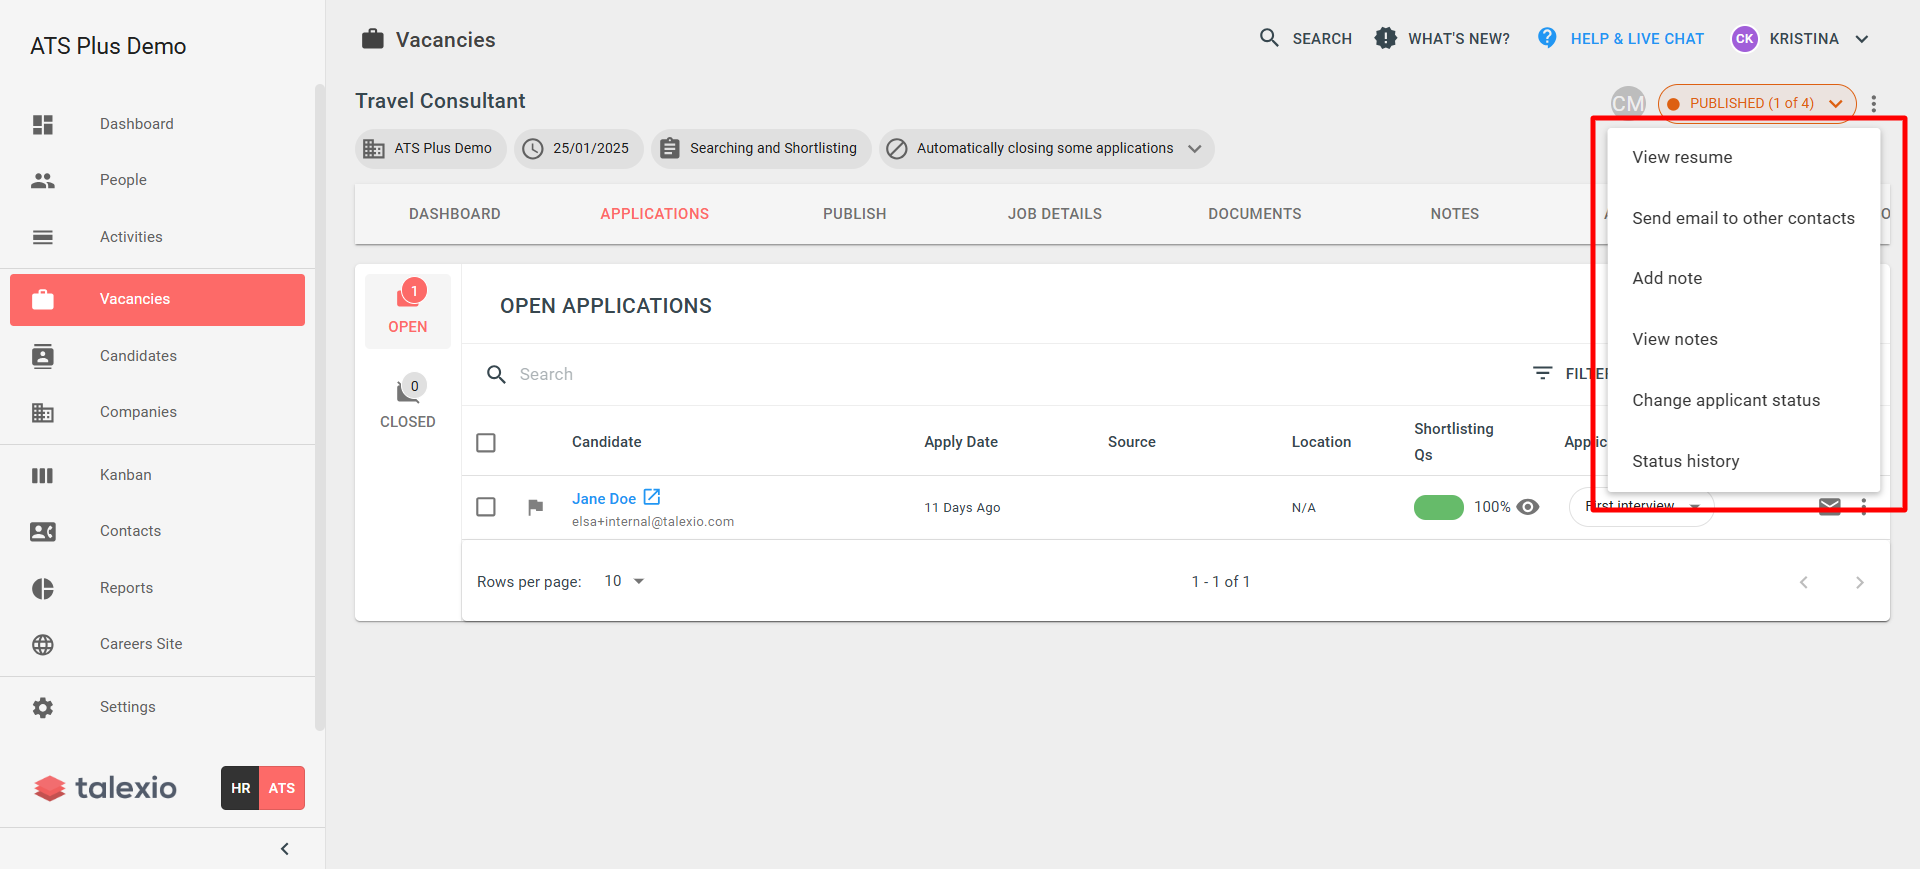Switch to the PUBLISH tab

[x=855, y=214]
